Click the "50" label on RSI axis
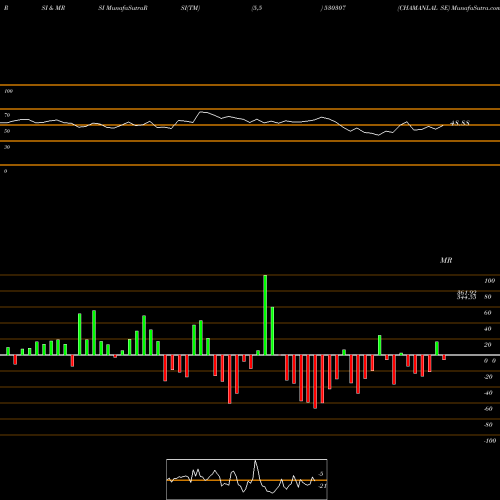This screenshot has width=500, height=500. (x=7, y=131)
